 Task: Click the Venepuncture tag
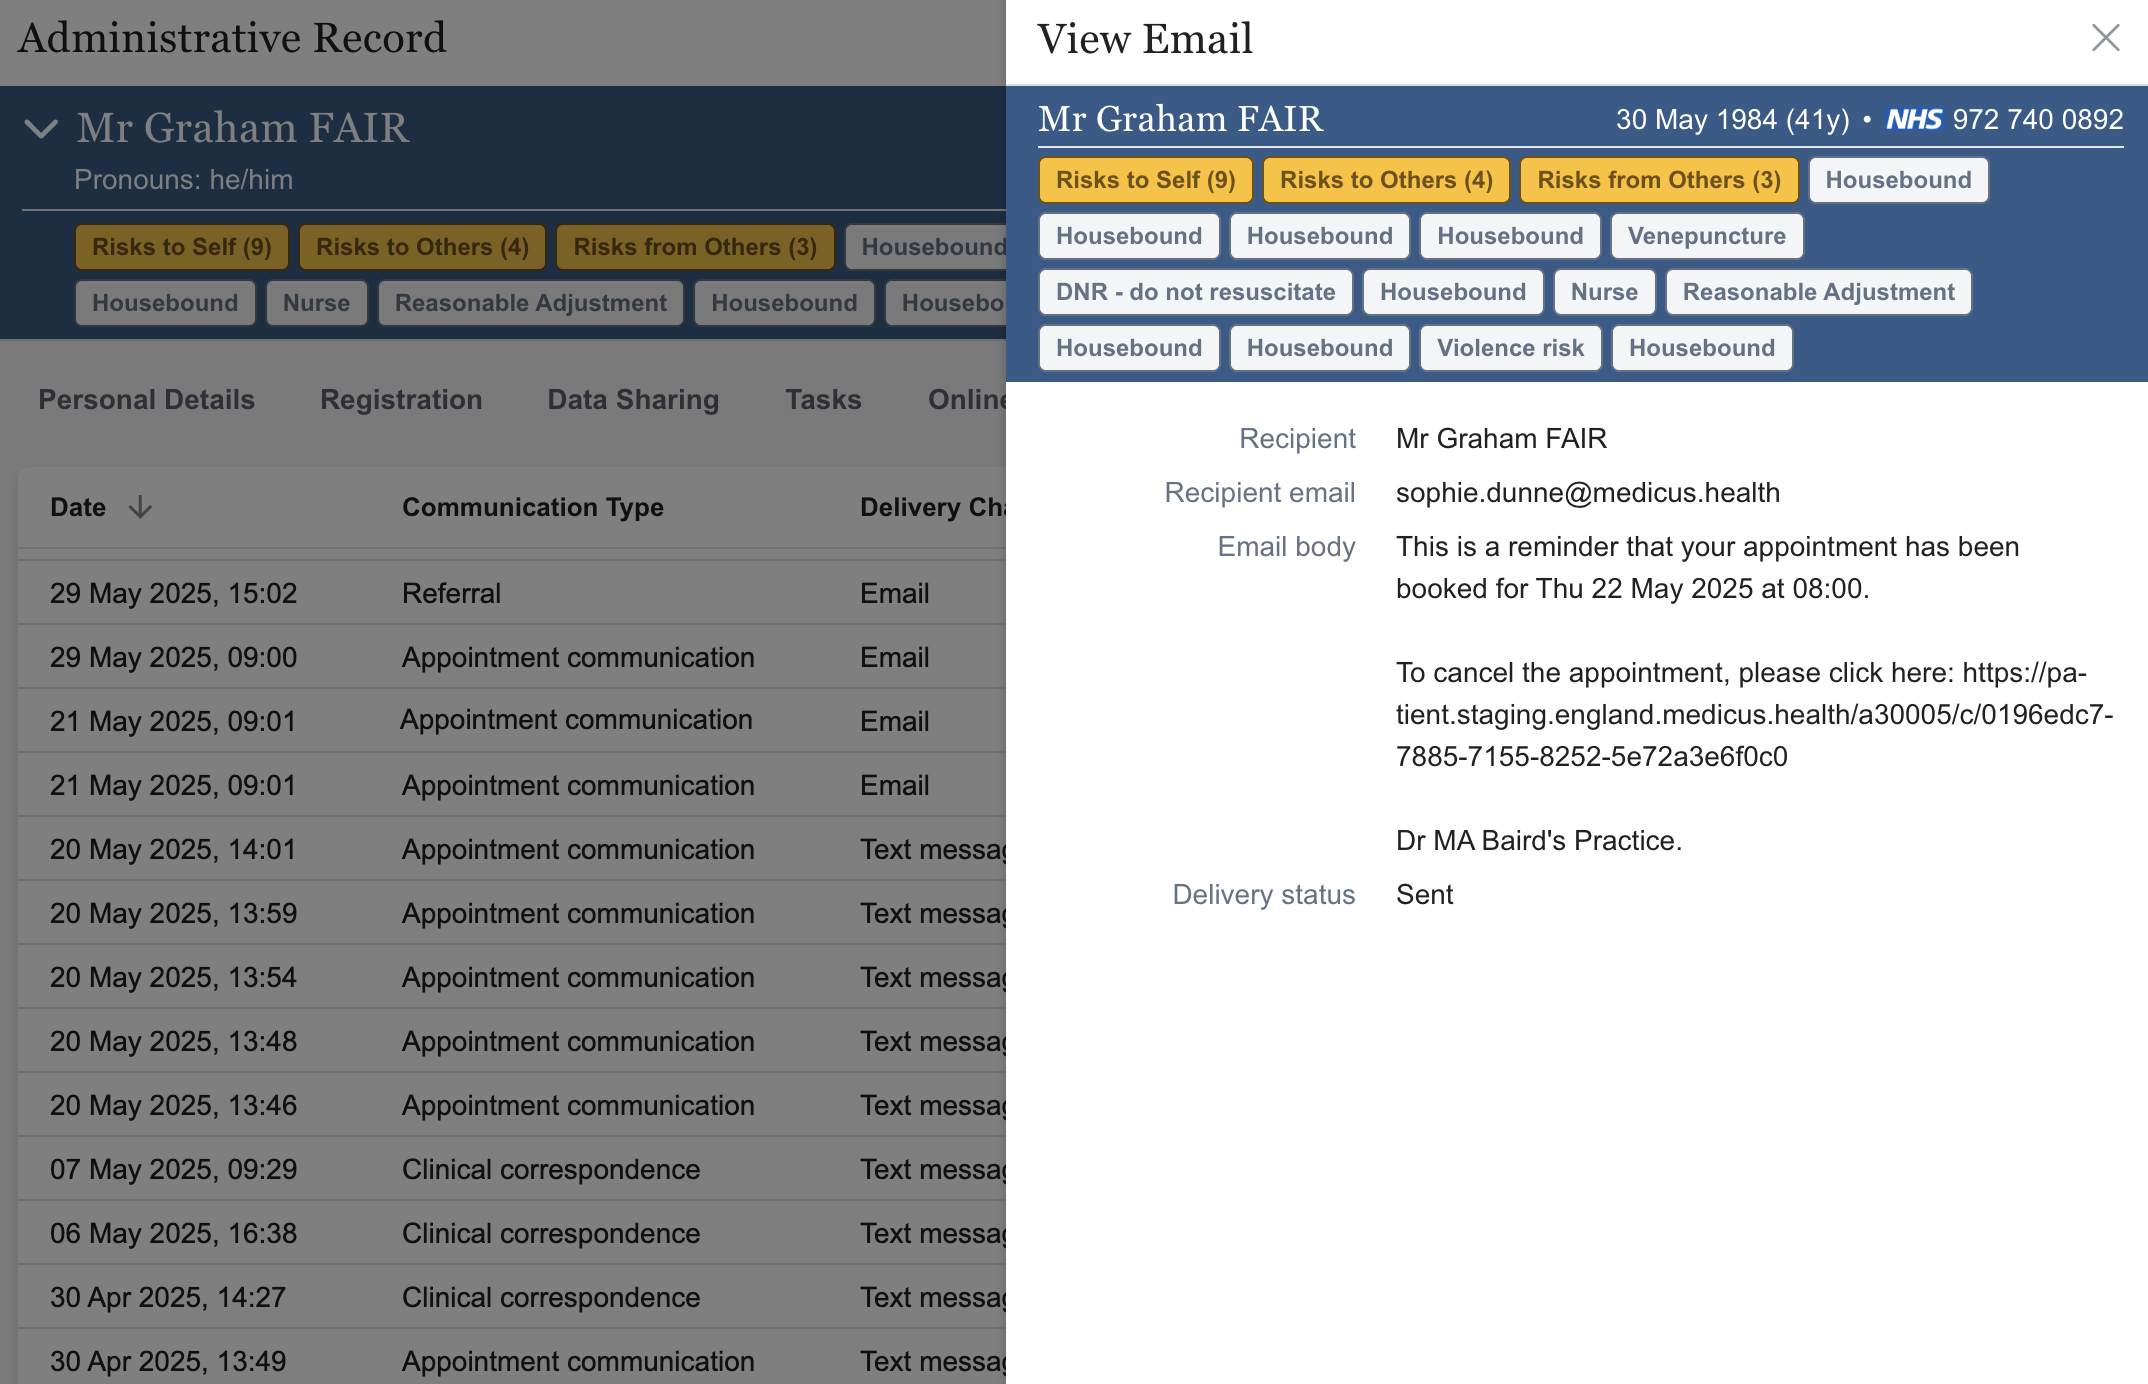(1706, 236)
